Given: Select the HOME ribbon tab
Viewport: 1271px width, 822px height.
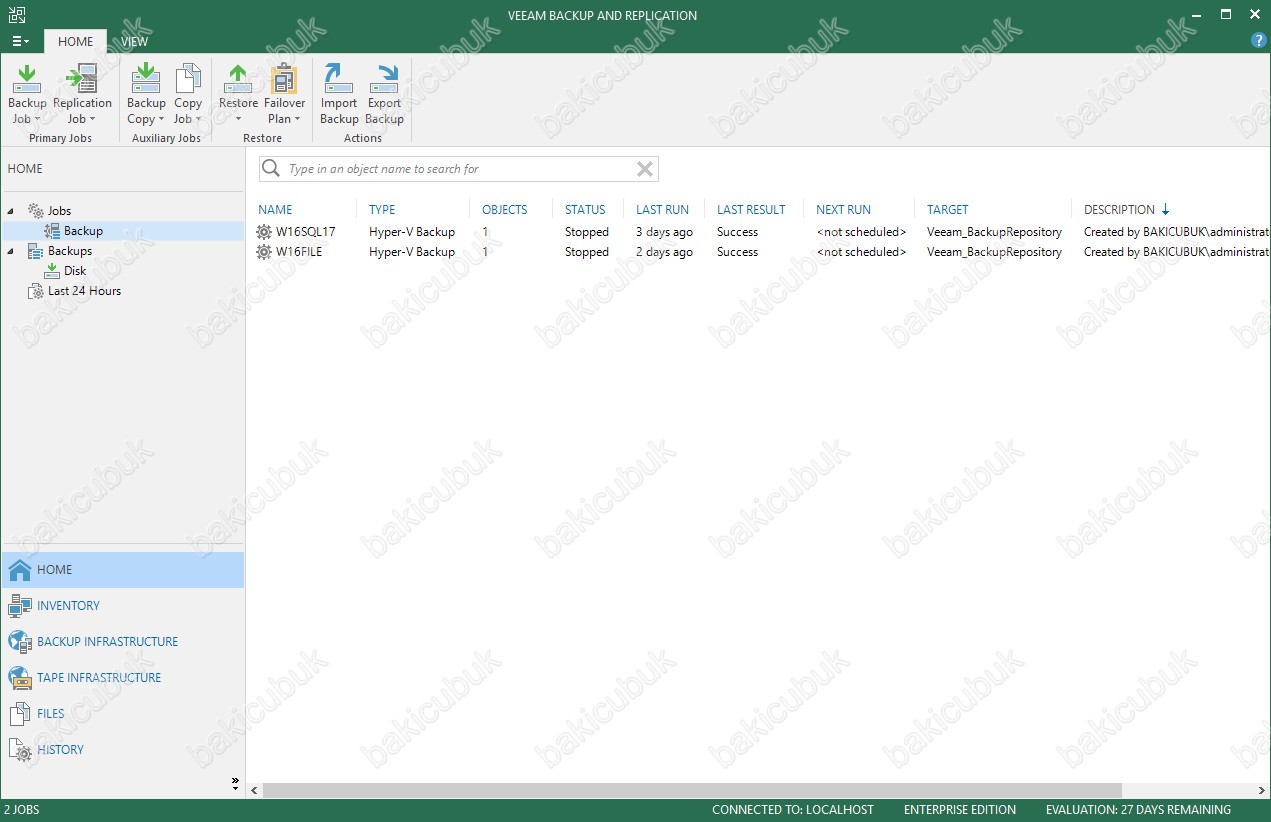Looking at the screenshot, I should click(75, 41).
